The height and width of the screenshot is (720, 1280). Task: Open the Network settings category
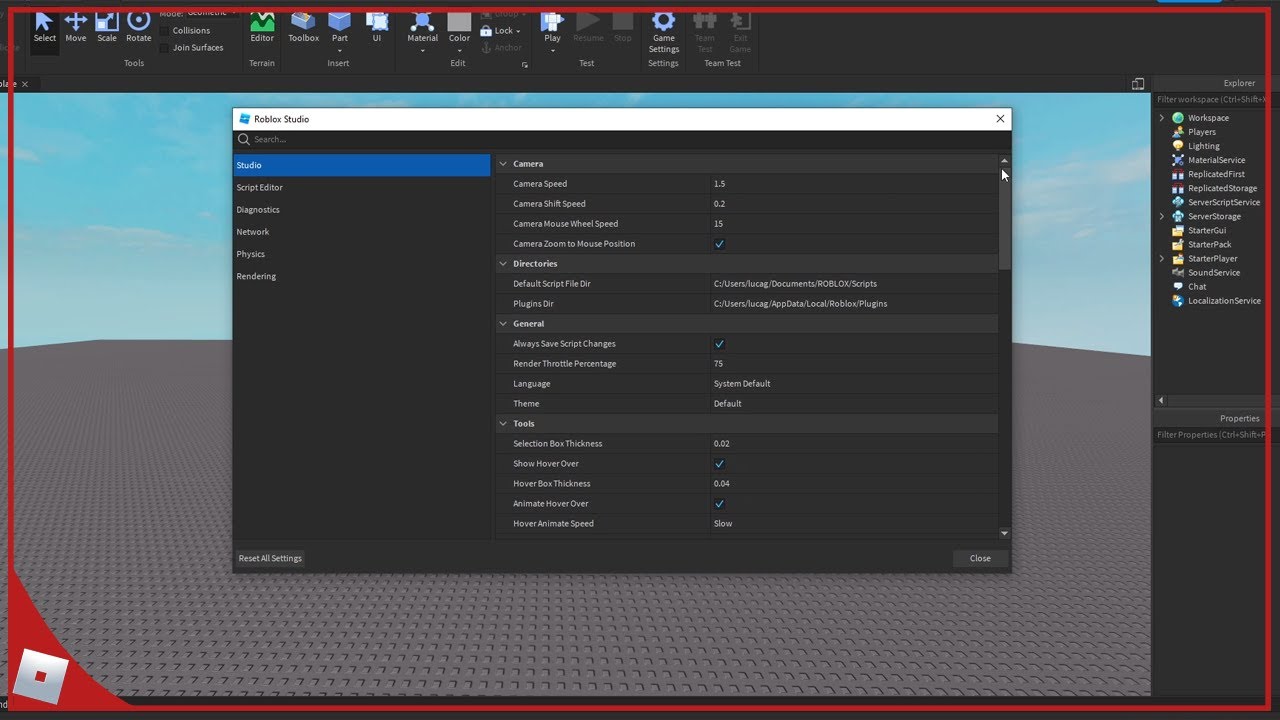[362, 232]
